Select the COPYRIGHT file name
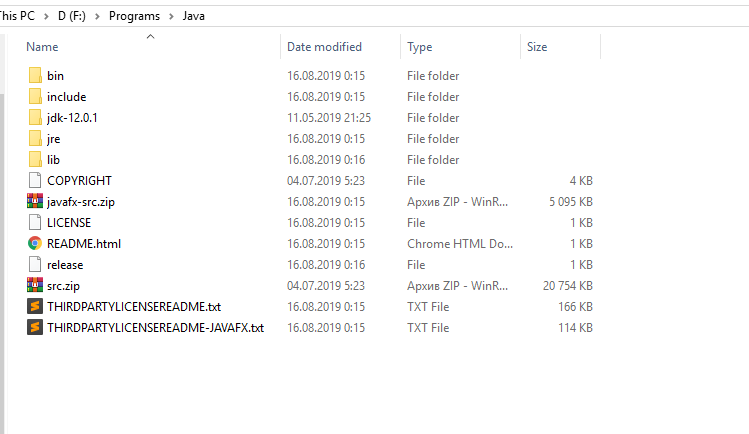The width and height of the screenshot is (749, 434). click(79, 180)
